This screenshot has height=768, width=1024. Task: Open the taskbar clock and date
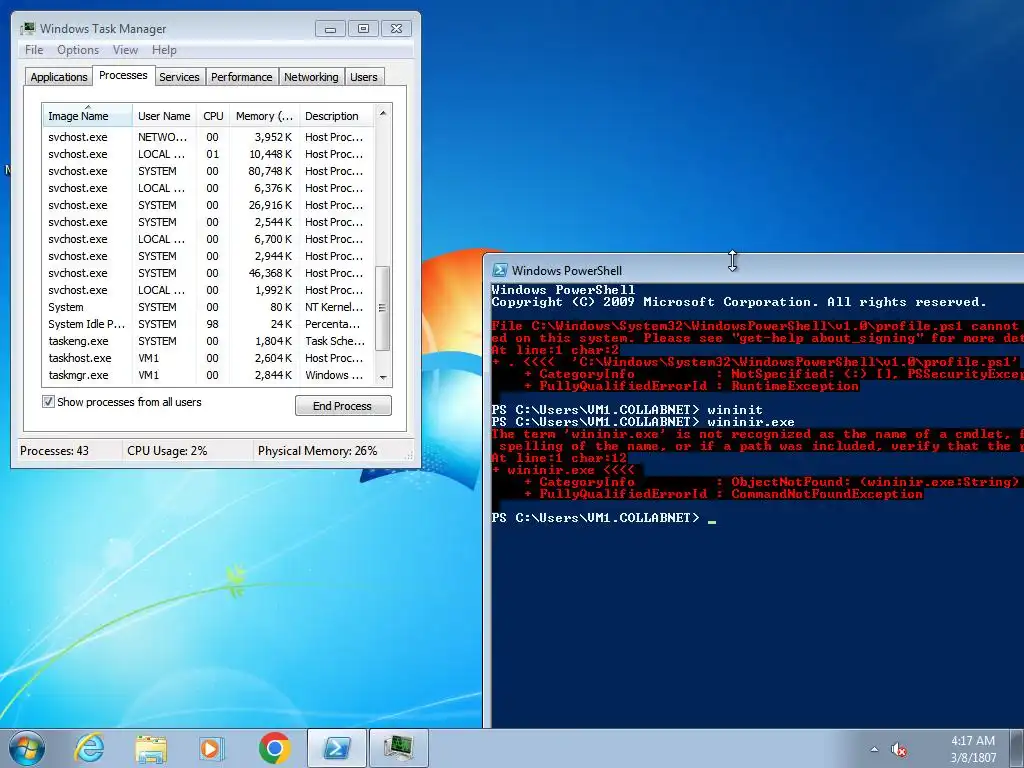coord(973,749)
